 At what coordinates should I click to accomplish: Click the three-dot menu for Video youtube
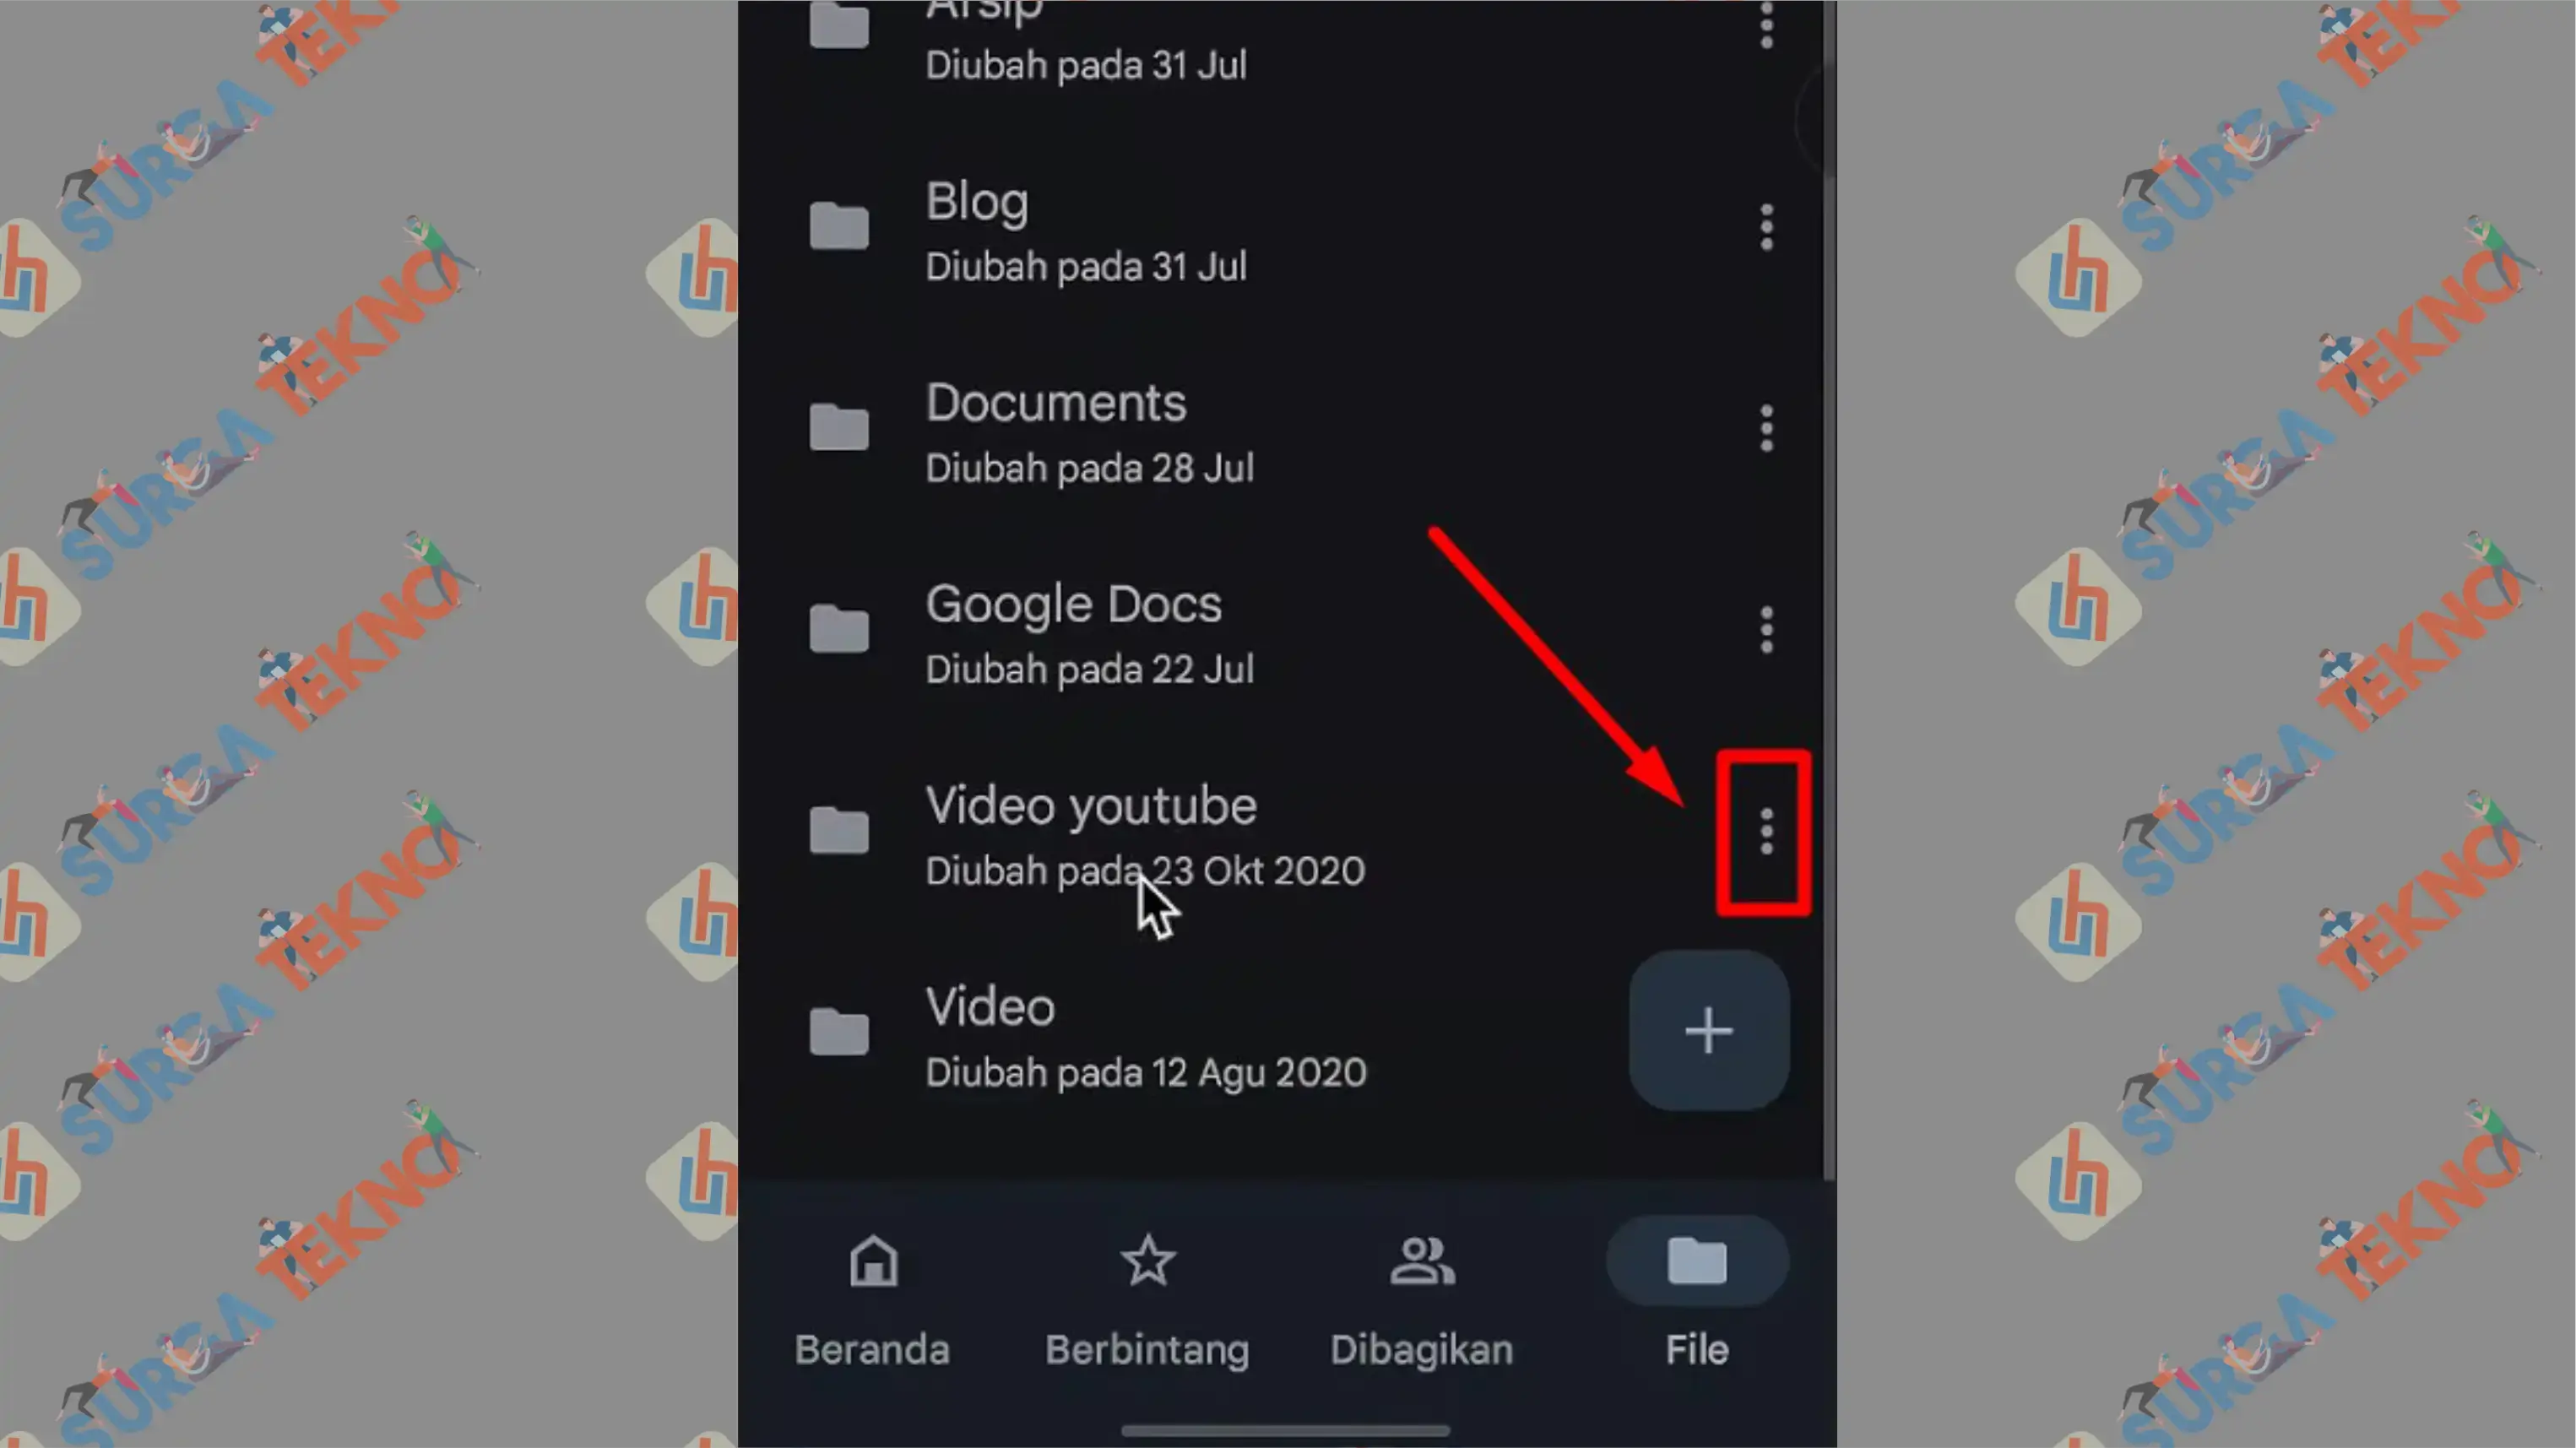(x=1764, y=832)
